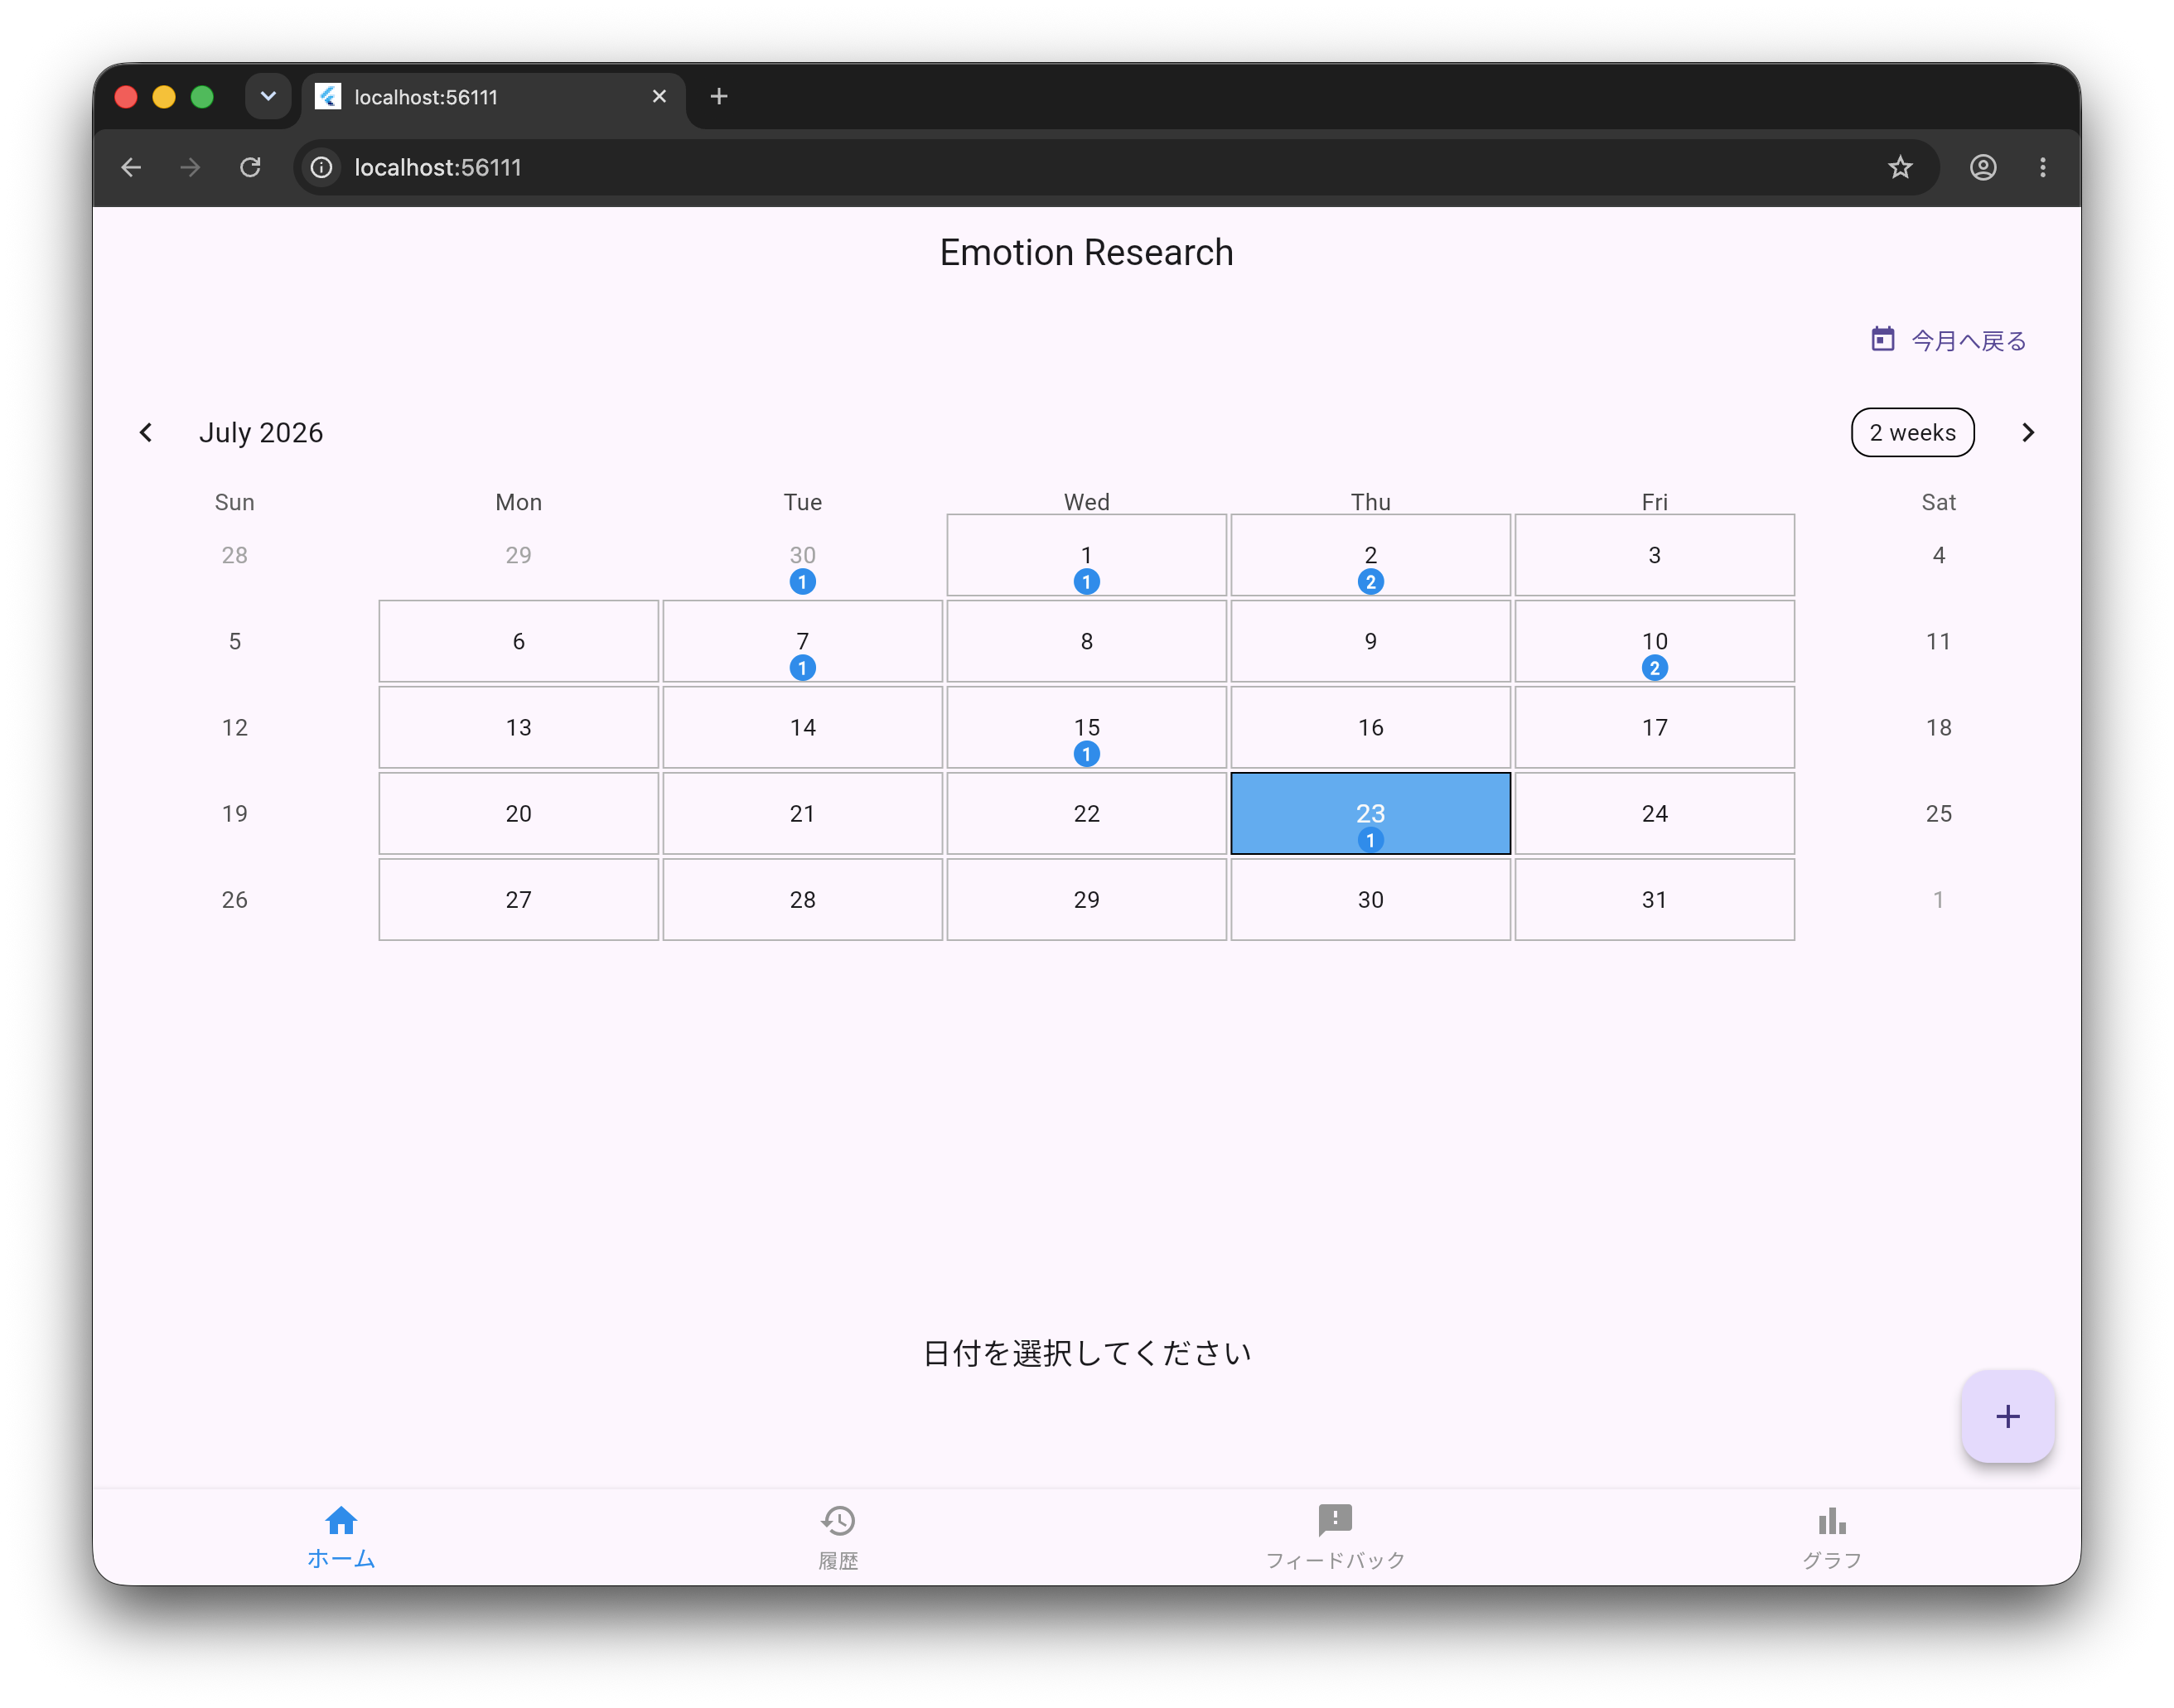Open the ホーム home tab
The width and height of the screenshot is (2174, 1708).
pyautogui.click(x=341, y=1537)
